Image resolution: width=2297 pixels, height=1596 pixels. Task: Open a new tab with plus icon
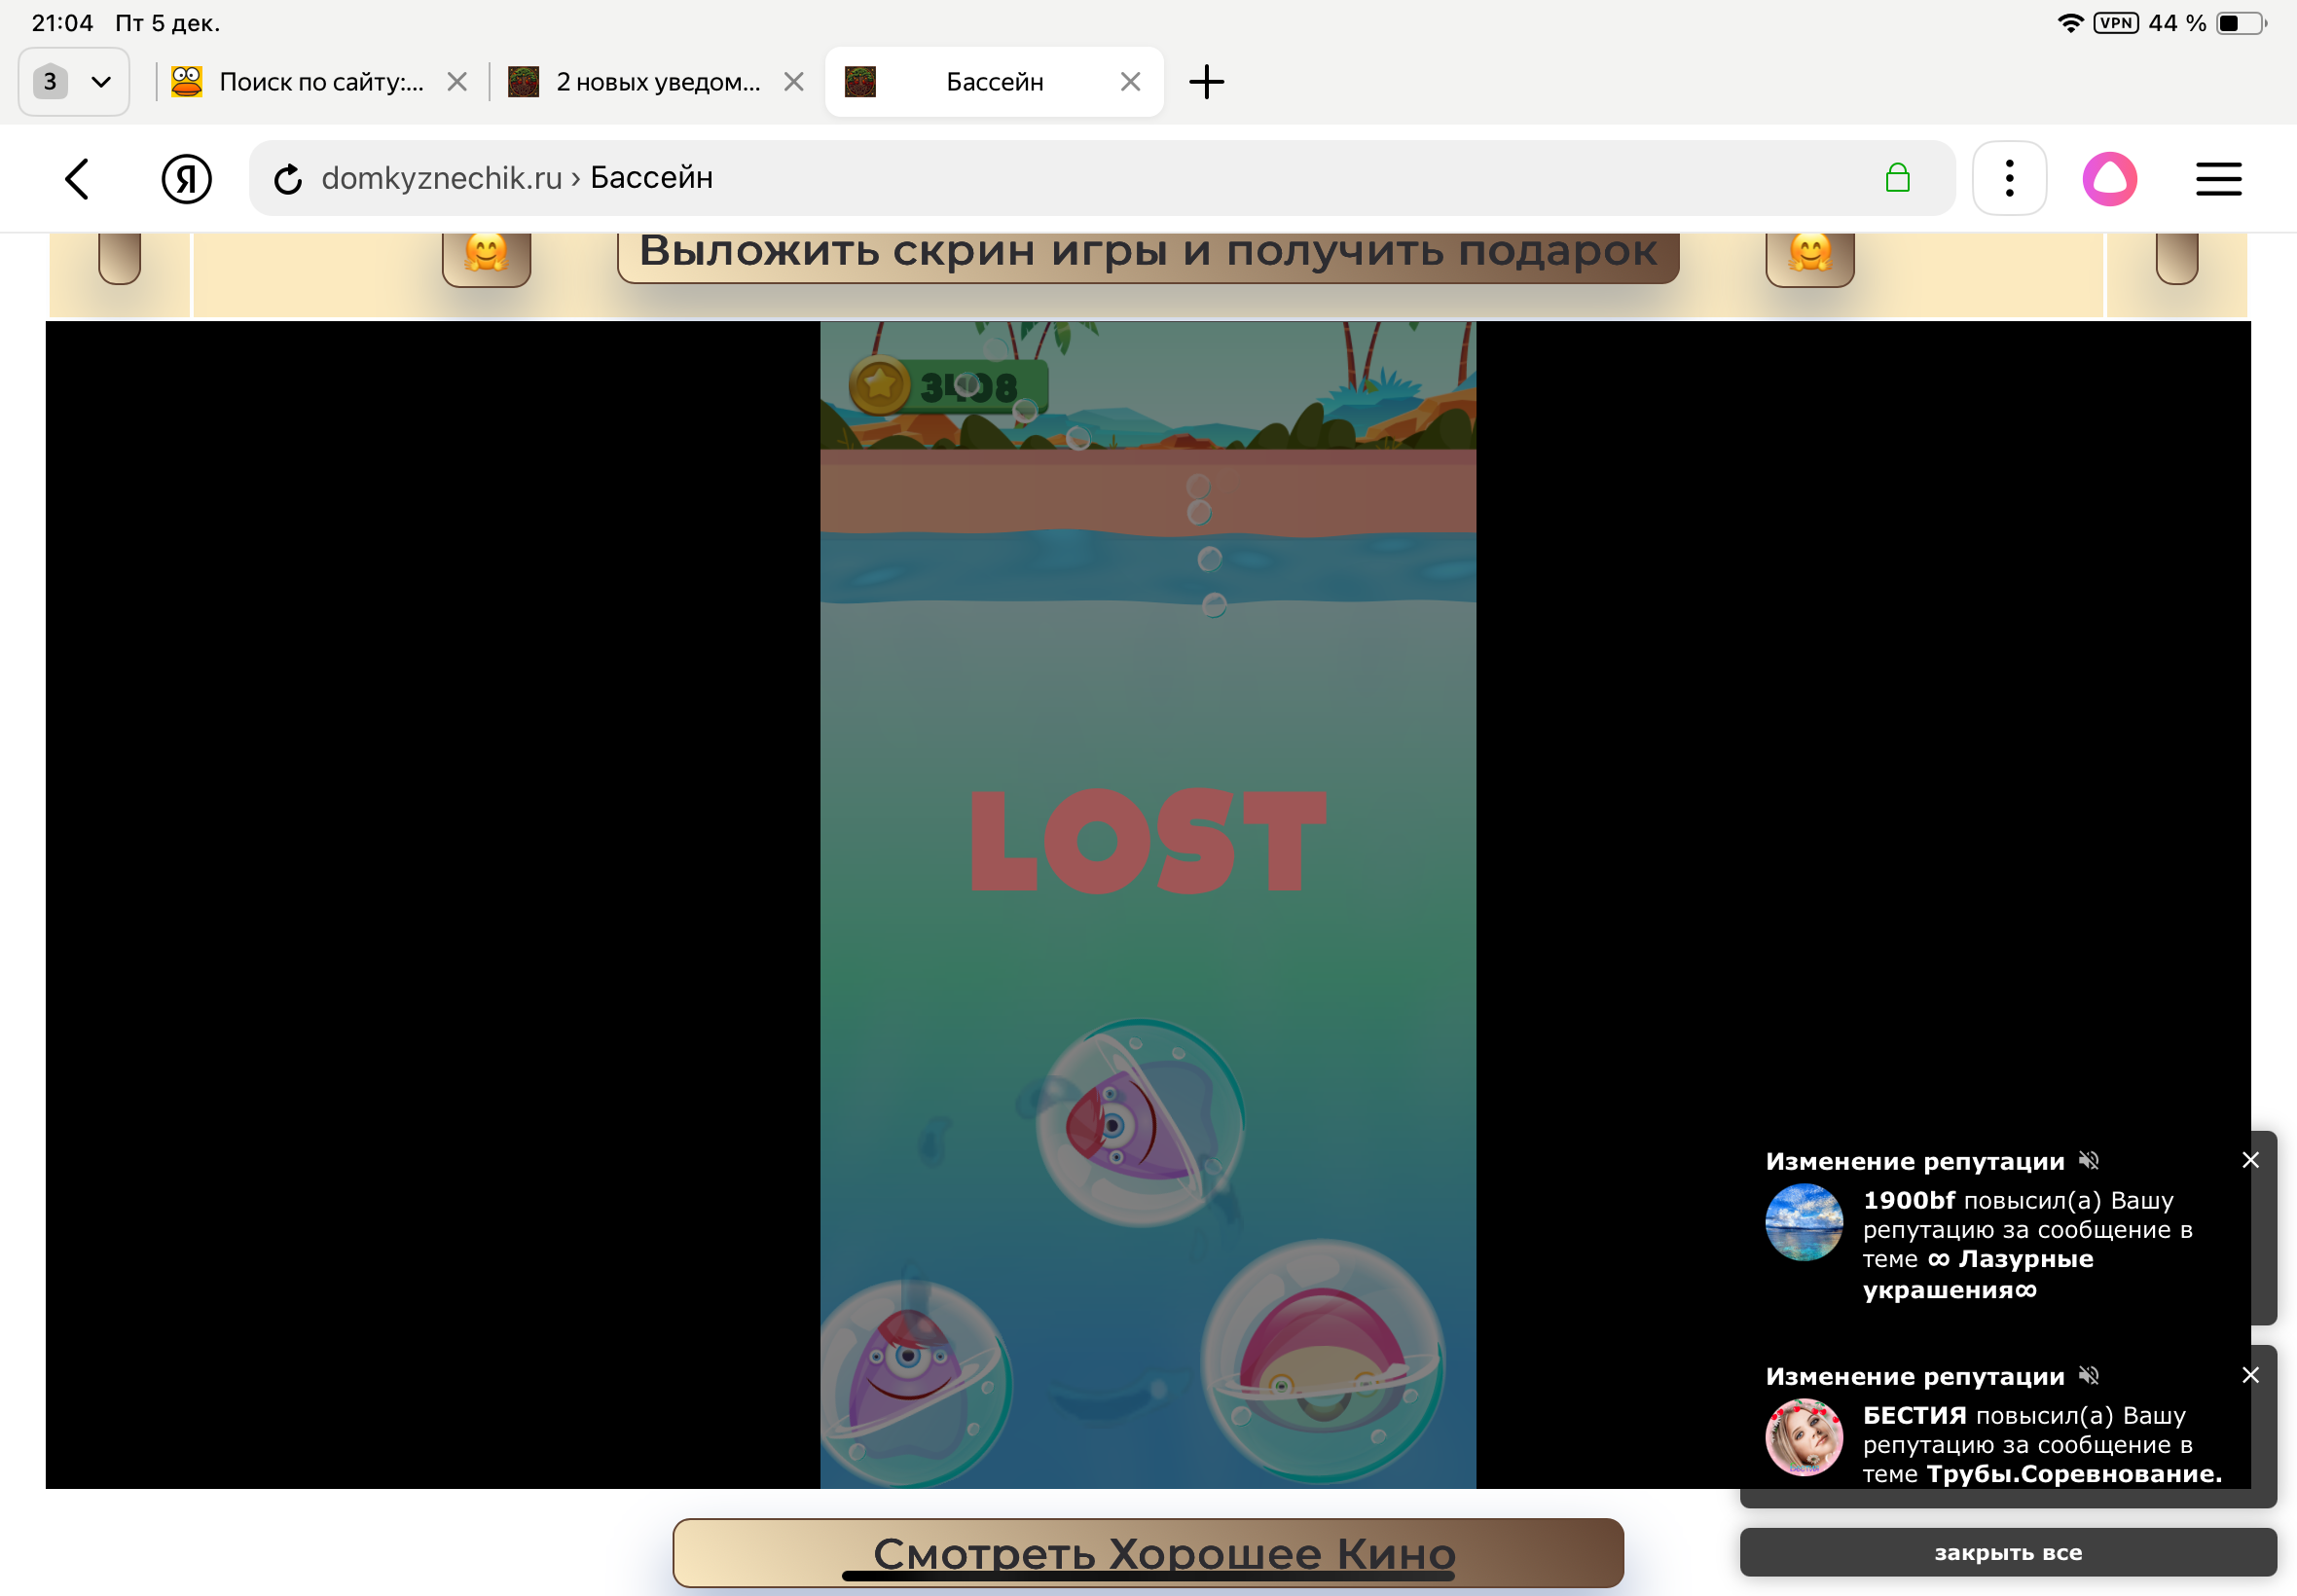tap(1206, 82)
